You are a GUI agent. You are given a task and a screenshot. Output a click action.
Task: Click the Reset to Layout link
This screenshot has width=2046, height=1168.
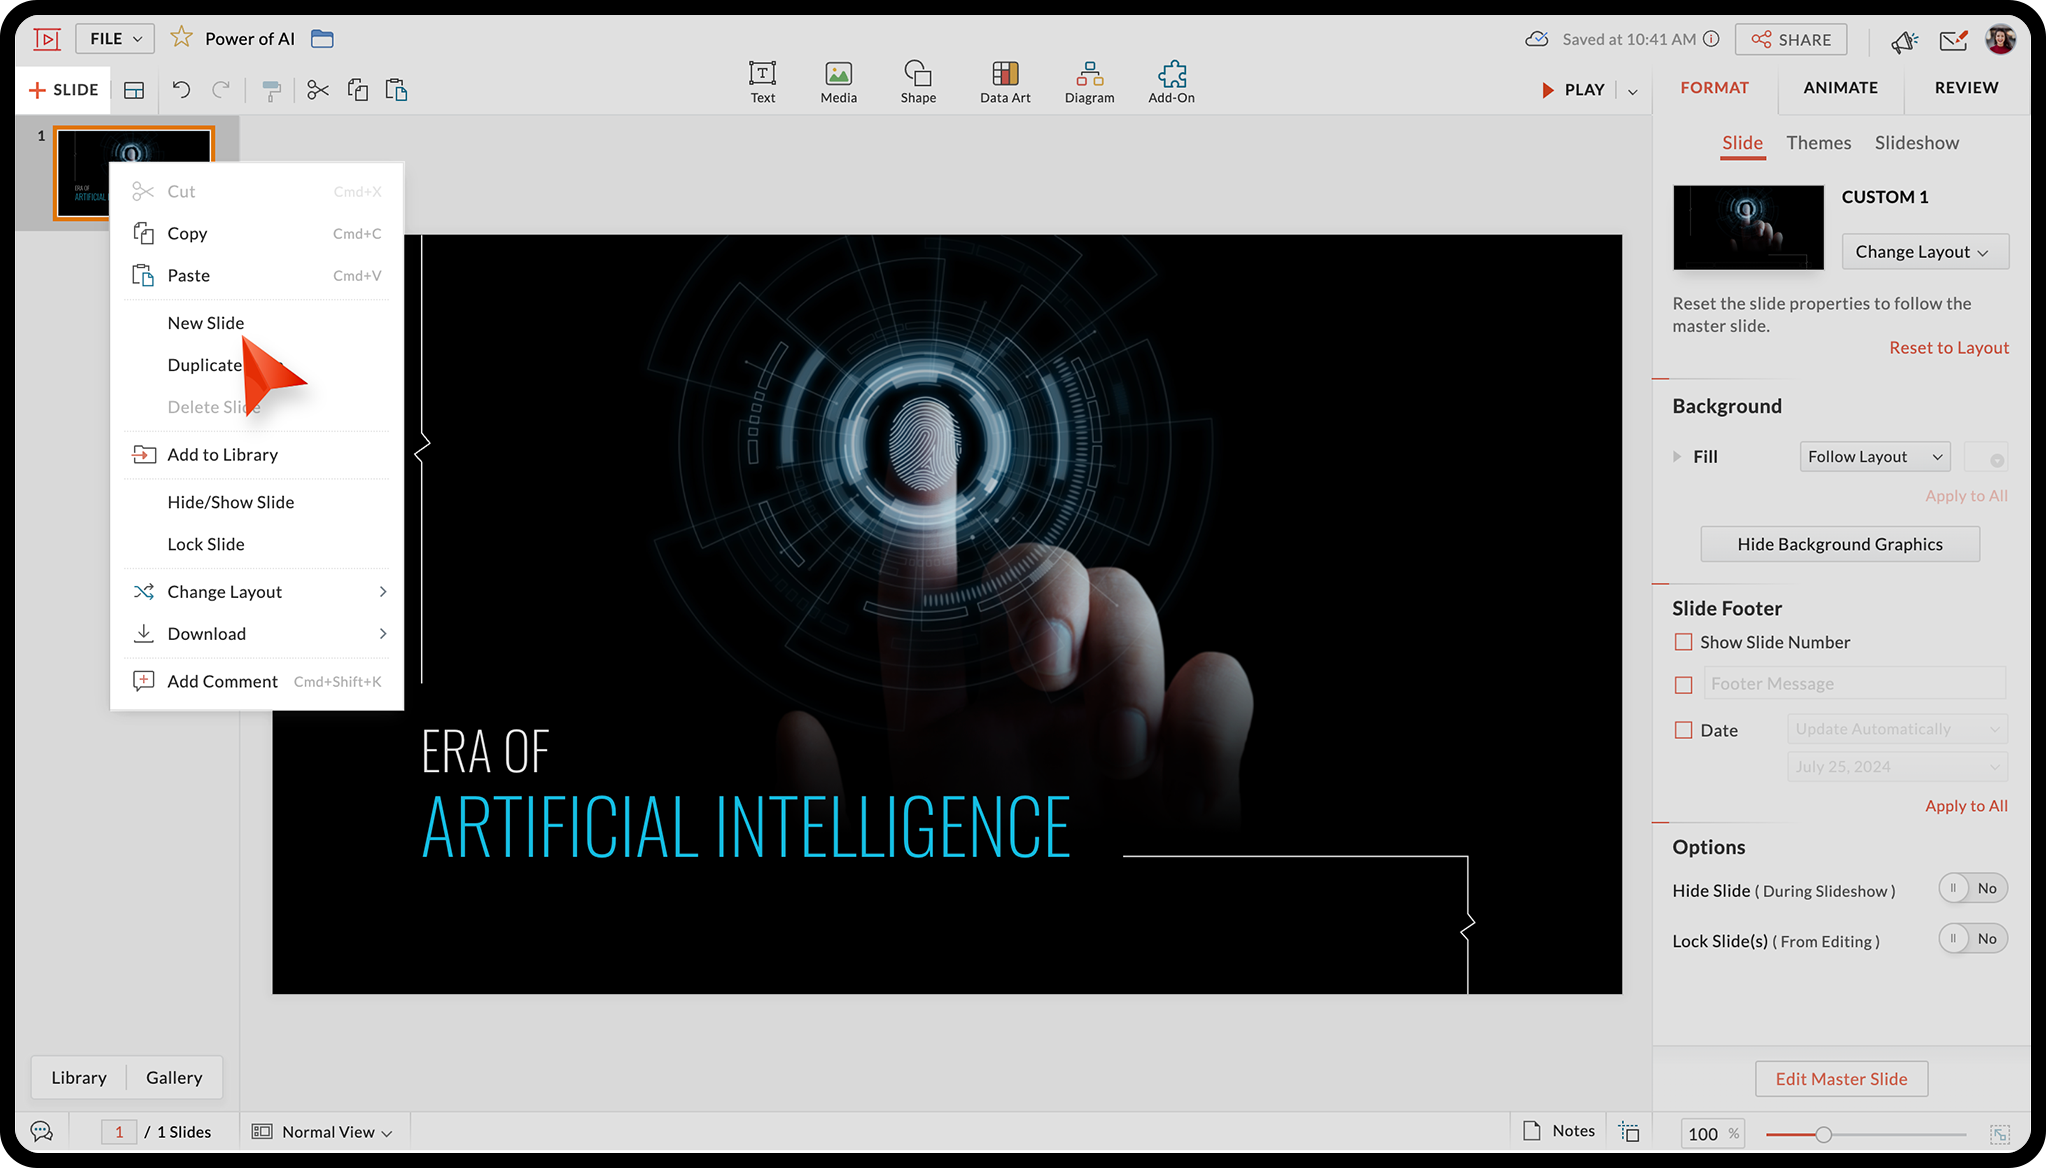[1948, 348]
